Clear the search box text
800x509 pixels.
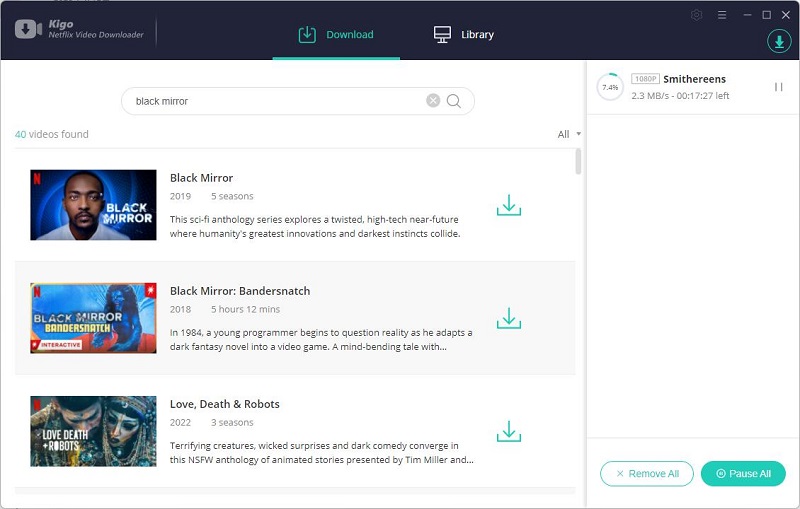coord(433,101)
